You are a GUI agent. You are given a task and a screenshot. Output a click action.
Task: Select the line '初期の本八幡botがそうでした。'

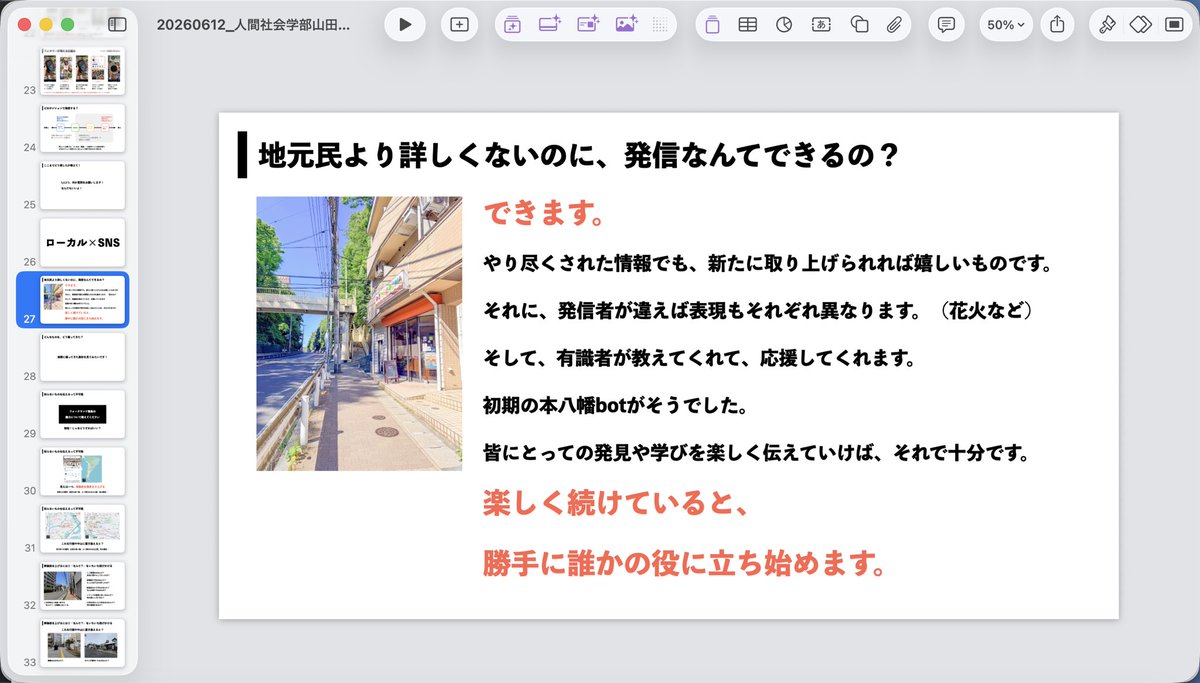tap(616, 406)
